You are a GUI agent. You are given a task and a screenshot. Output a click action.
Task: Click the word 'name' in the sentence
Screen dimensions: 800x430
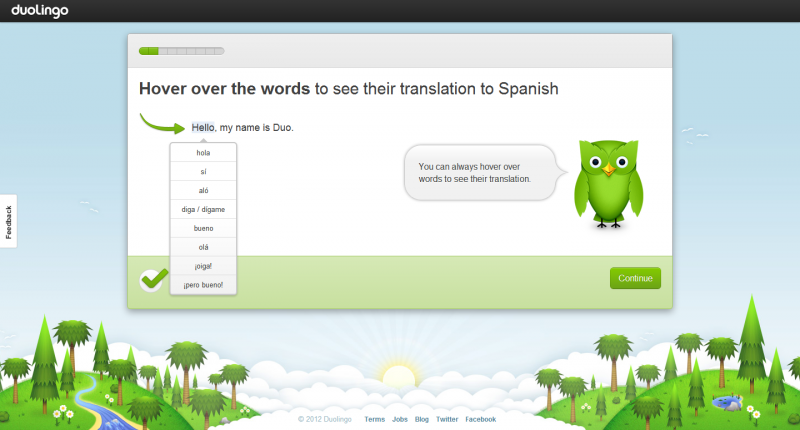[247, 128]
